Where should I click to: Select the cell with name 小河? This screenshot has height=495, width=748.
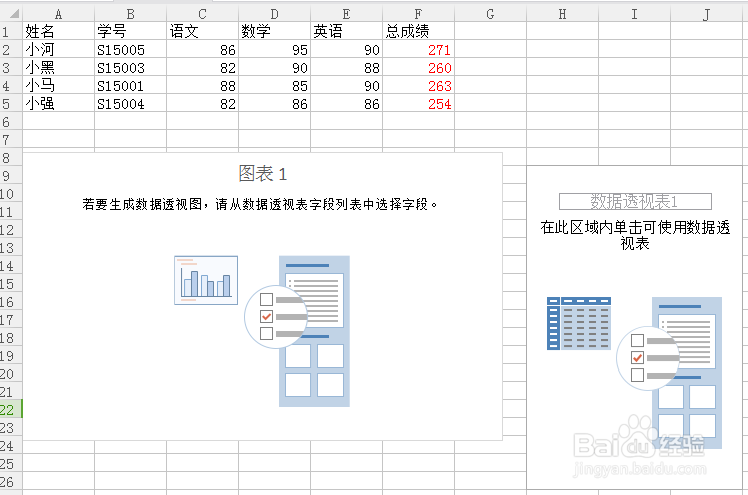tap(58, 49)
